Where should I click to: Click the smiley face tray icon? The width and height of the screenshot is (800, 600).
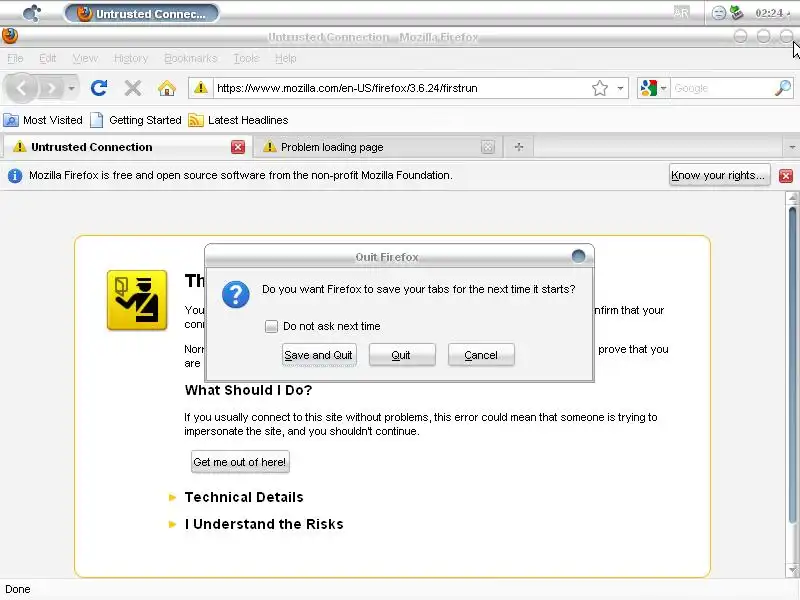tap(718, 13)
